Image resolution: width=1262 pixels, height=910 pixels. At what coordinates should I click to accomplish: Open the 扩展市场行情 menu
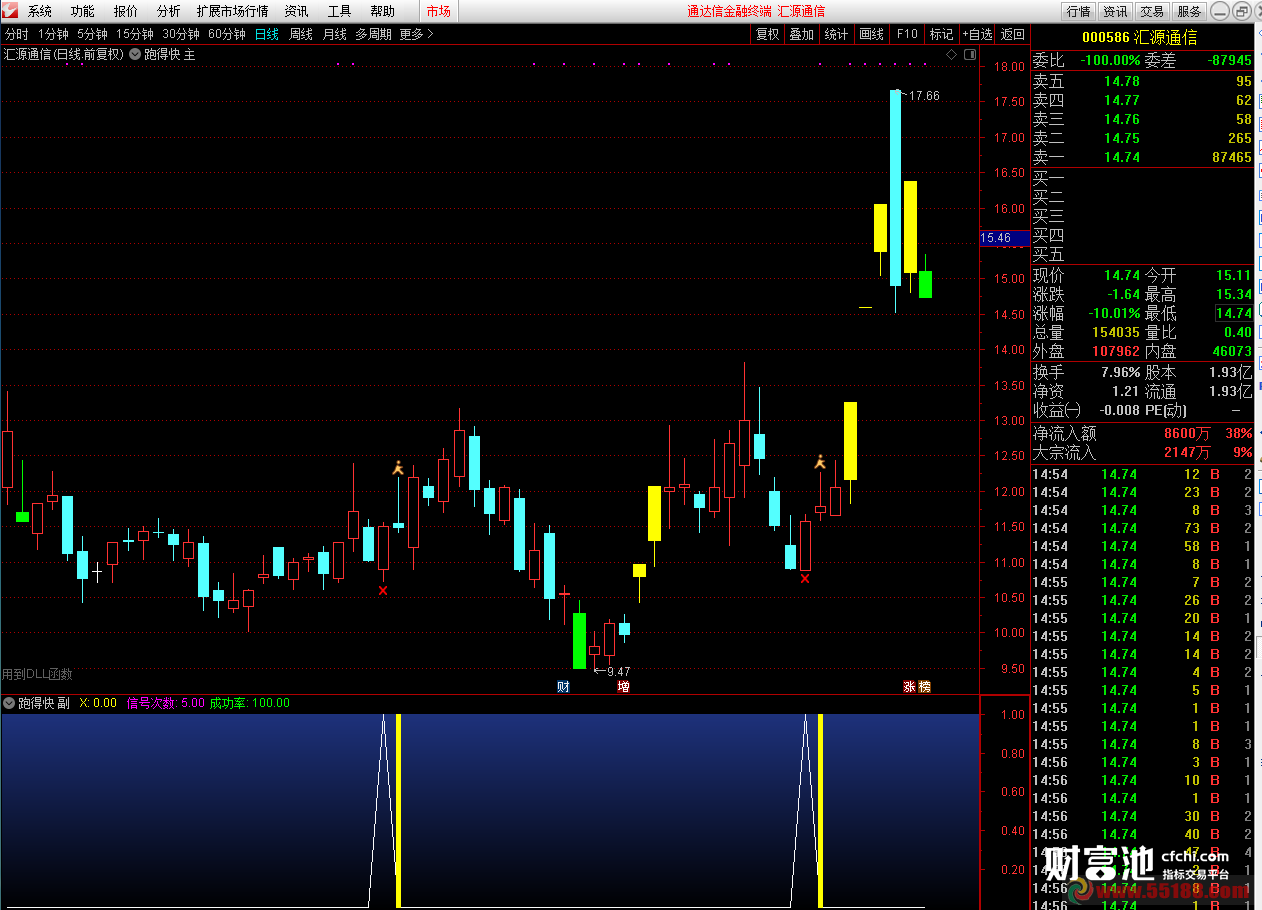pyautogui.click(x=233, y=11)
